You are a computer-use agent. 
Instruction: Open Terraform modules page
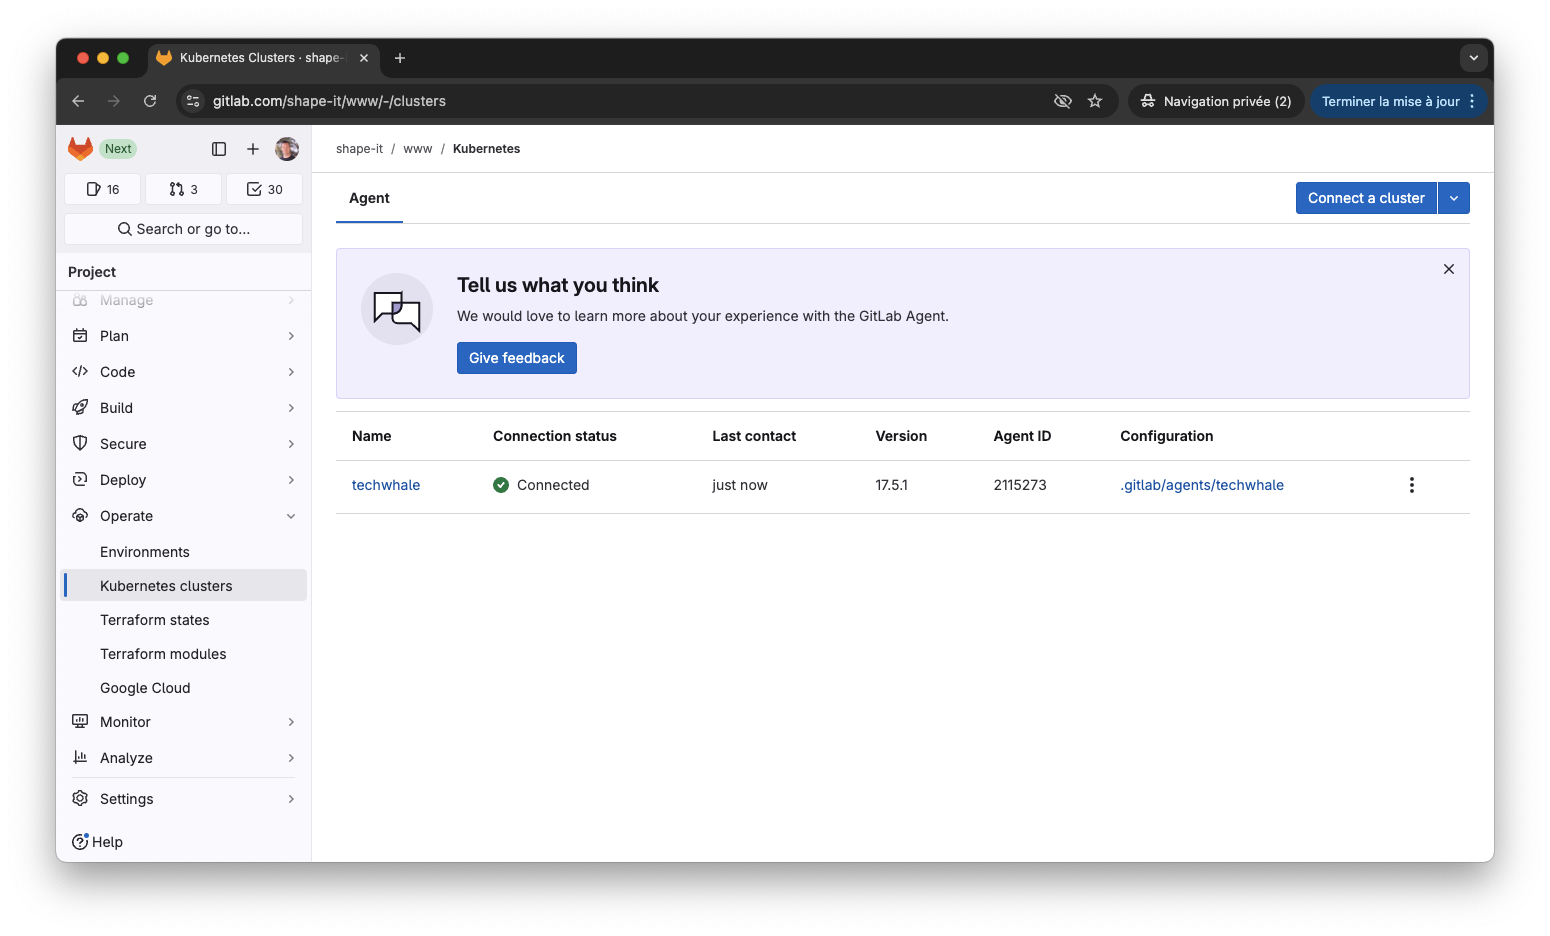pos(184,654)
